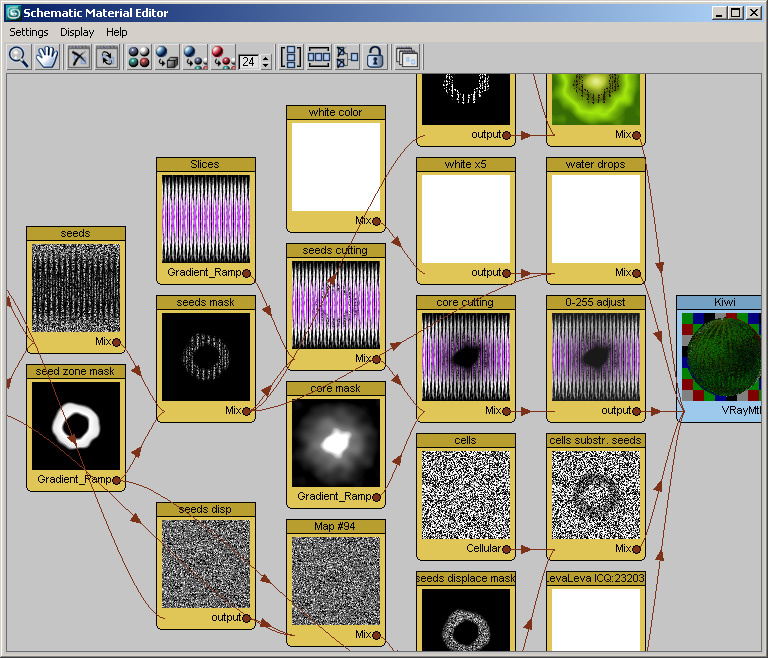Open the Help menu
The image size is (768, 658).
tap(117, 32)
